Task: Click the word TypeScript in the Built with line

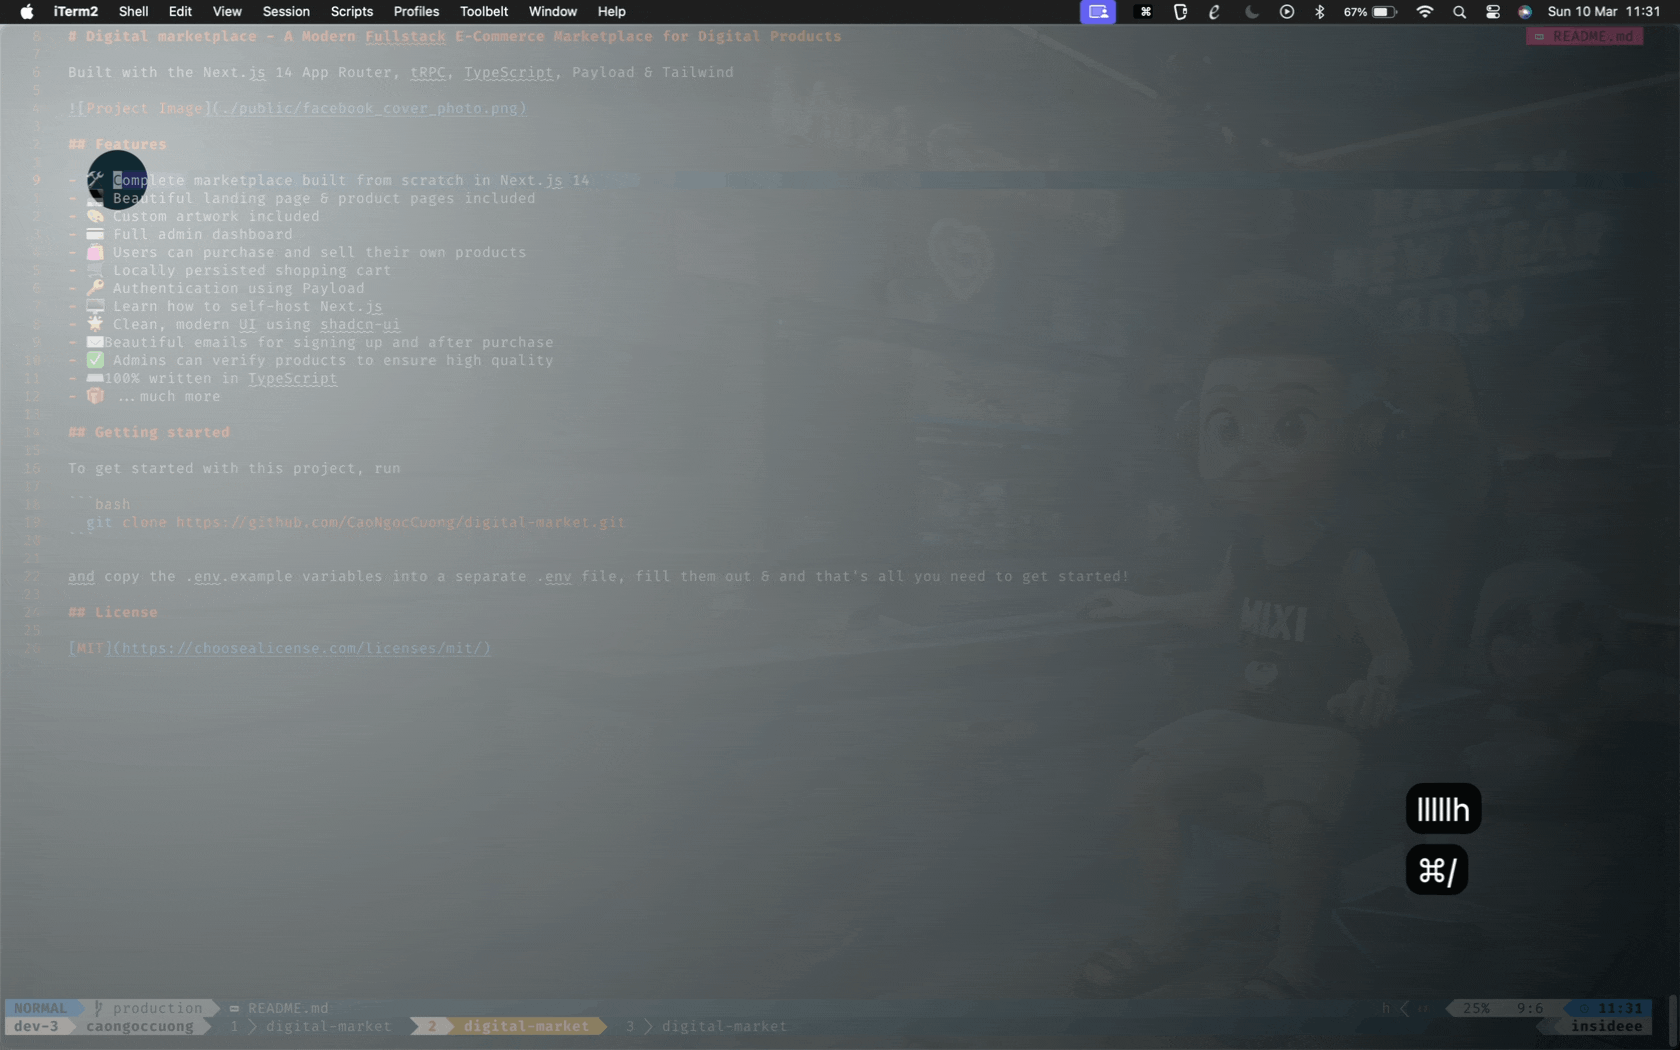Action: 508,72
